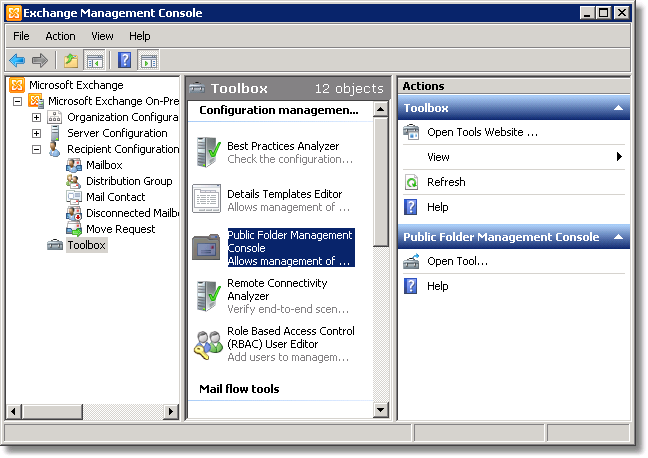Click the Remote Connectivity Analyzer icon
648x458 pixels.
(208, 296)
